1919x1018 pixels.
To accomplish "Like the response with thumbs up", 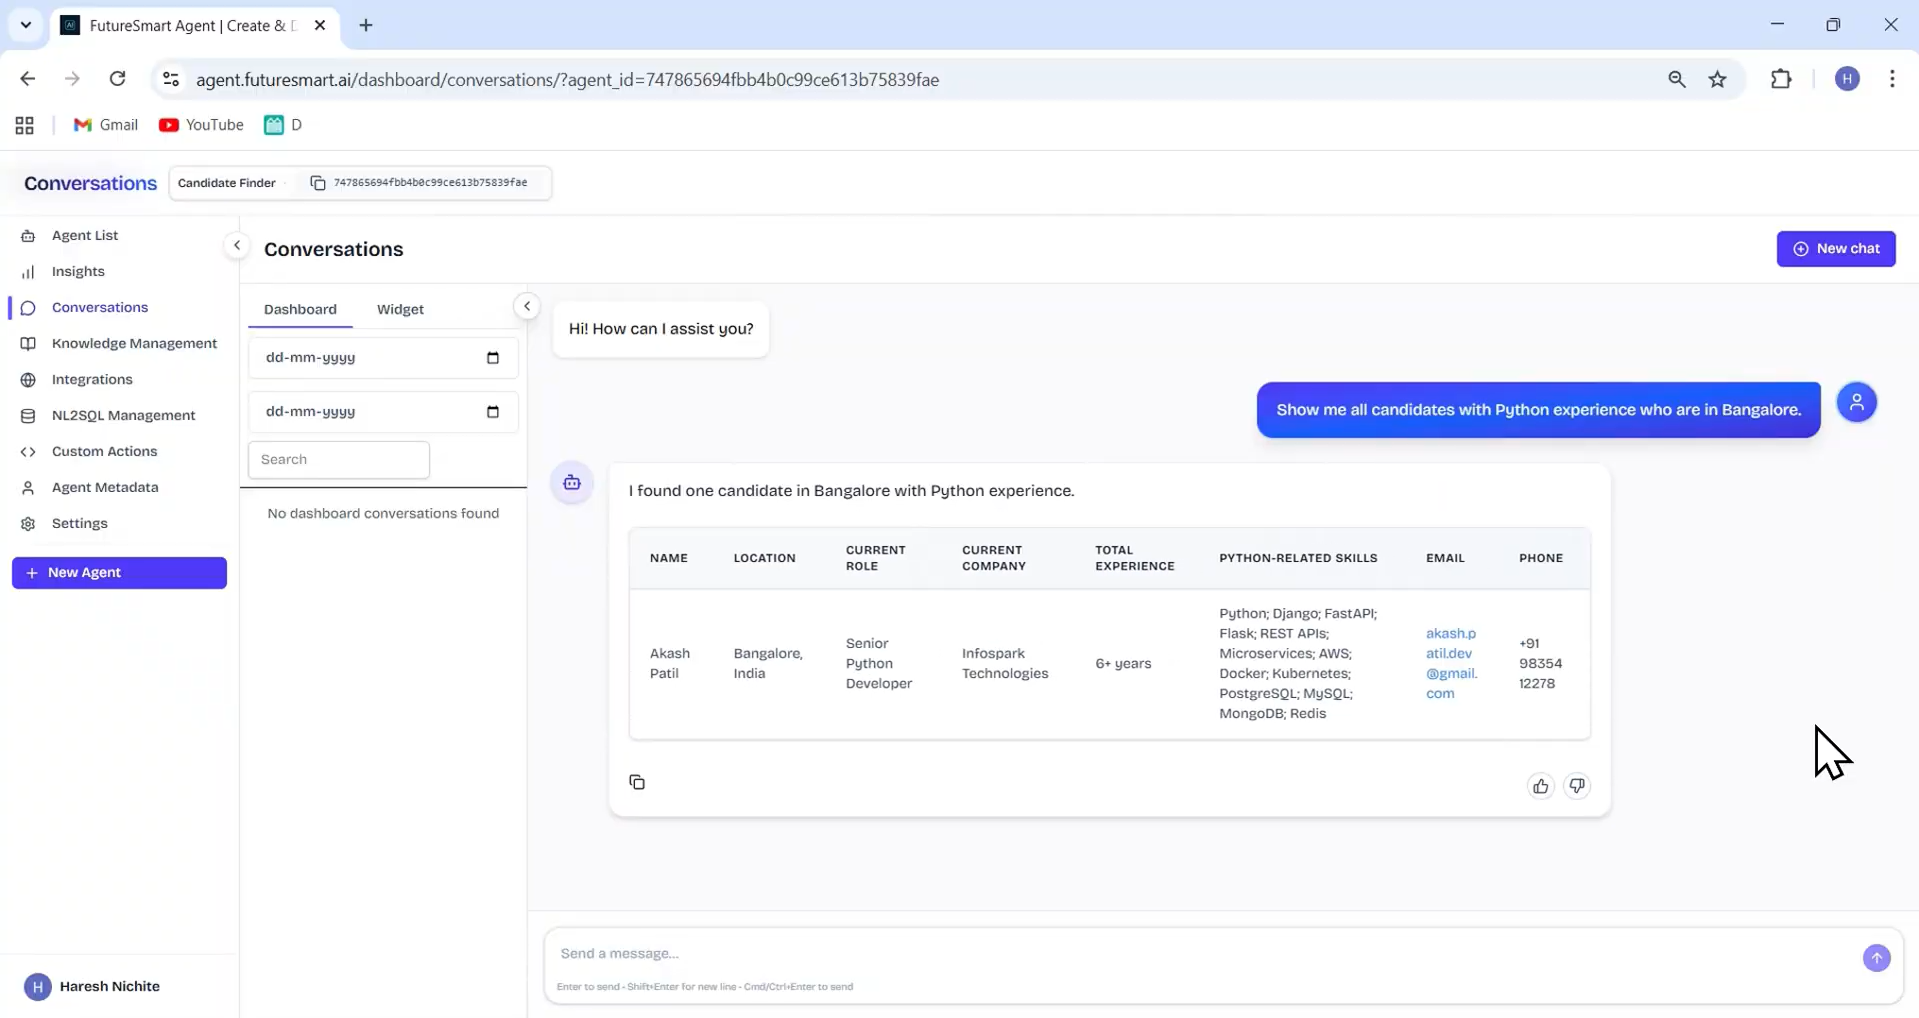I will (x=1540, y=786).
